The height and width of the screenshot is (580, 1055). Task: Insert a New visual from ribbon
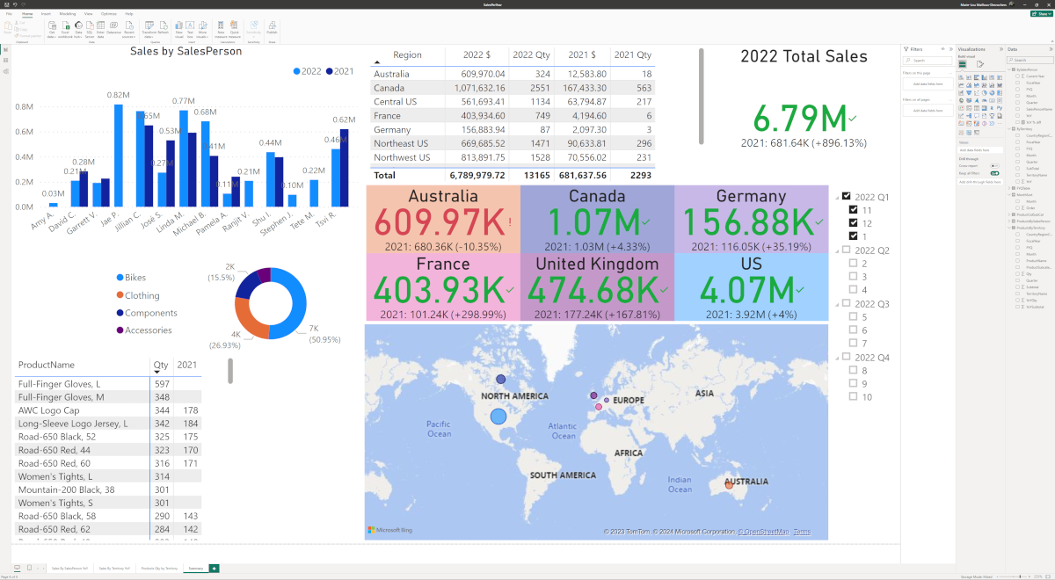179,30
